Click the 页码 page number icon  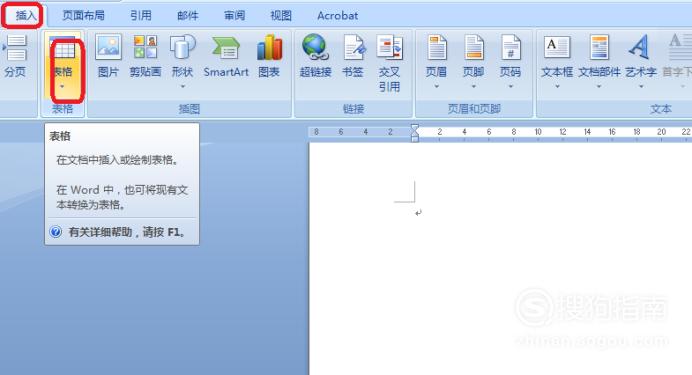click(x=511, y=48)
